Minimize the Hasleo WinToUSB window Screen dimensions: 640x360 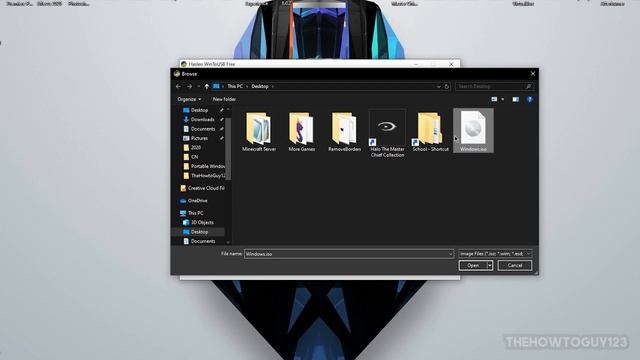(x=416, y=64)
